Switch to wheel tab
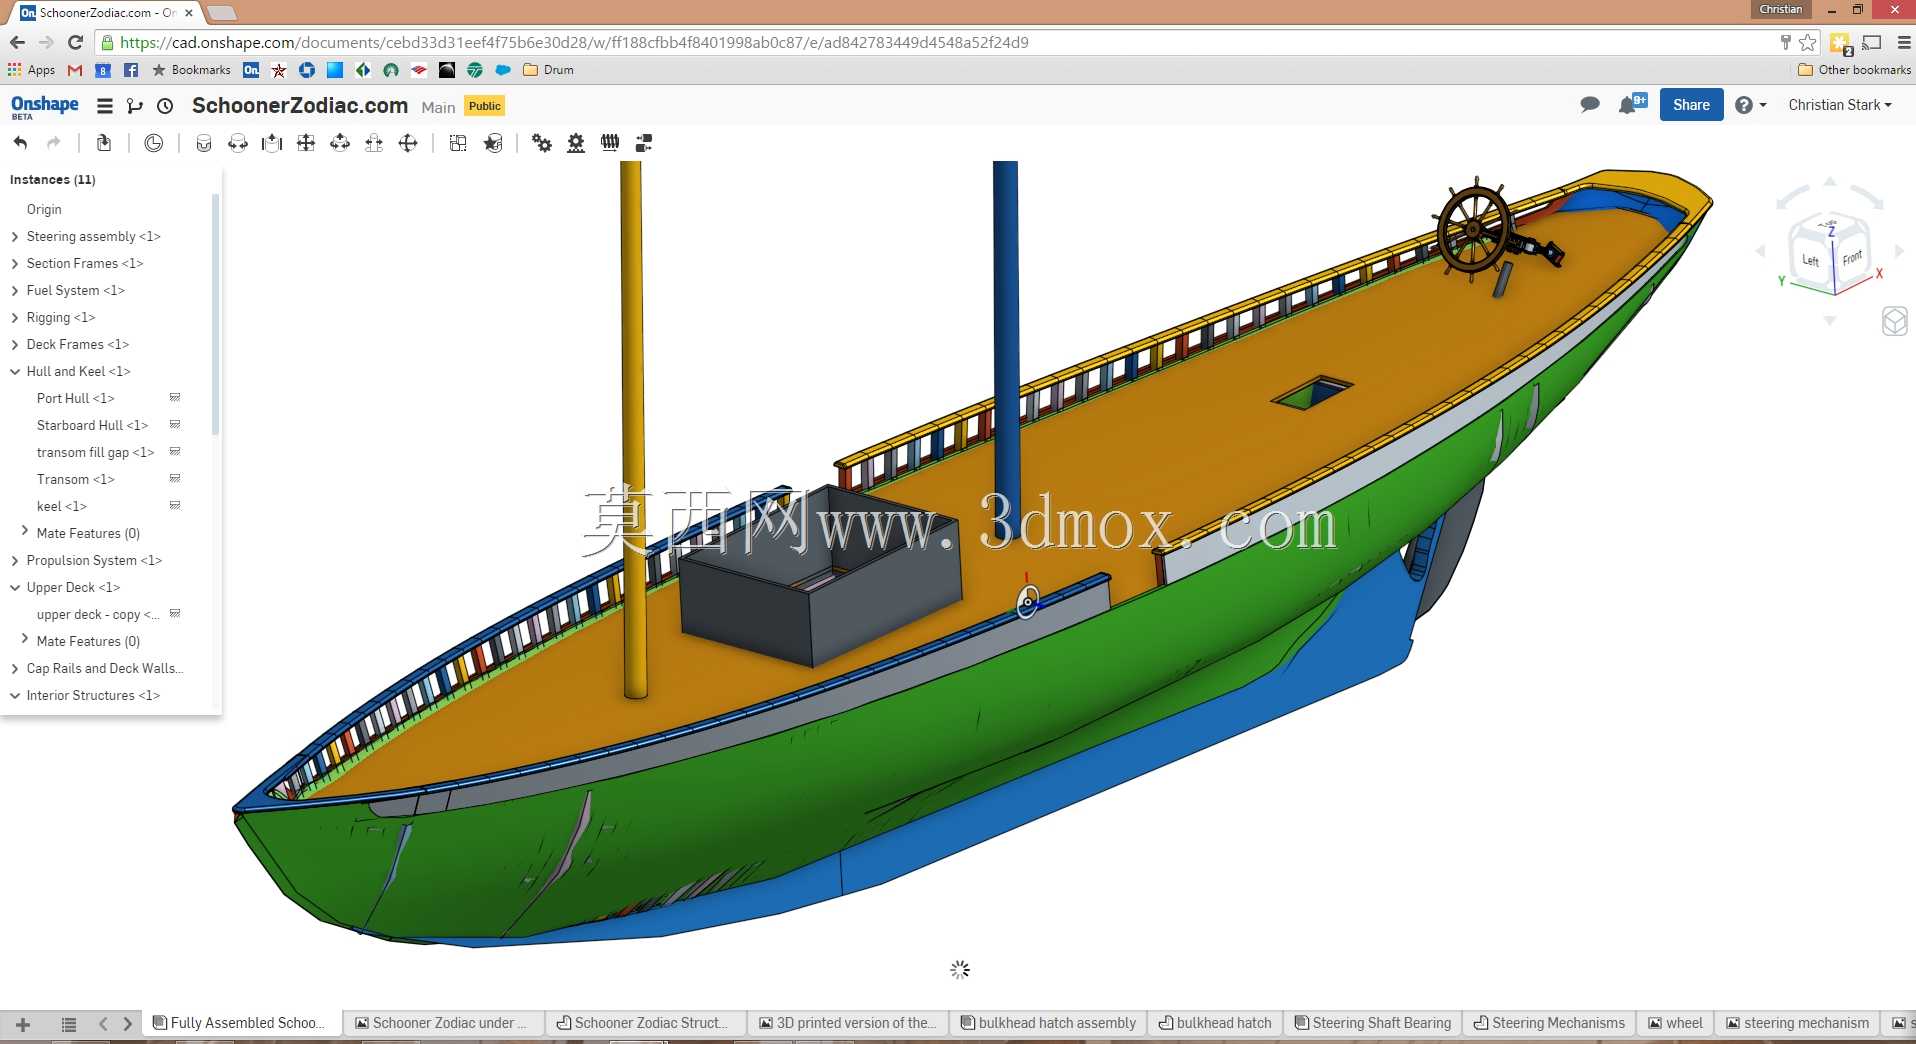Screen dimensions: 1916x1044 coord(1676,1023)
